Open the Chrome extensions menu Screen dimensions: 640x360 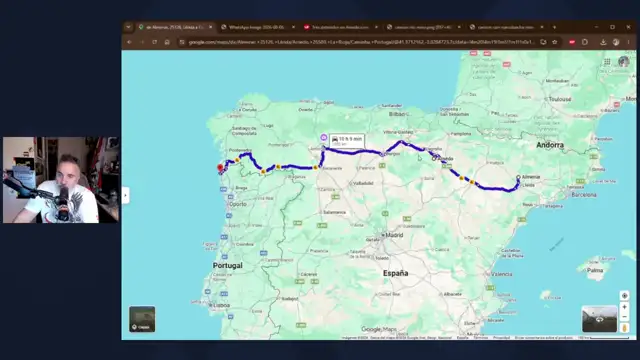coord(585,42)
